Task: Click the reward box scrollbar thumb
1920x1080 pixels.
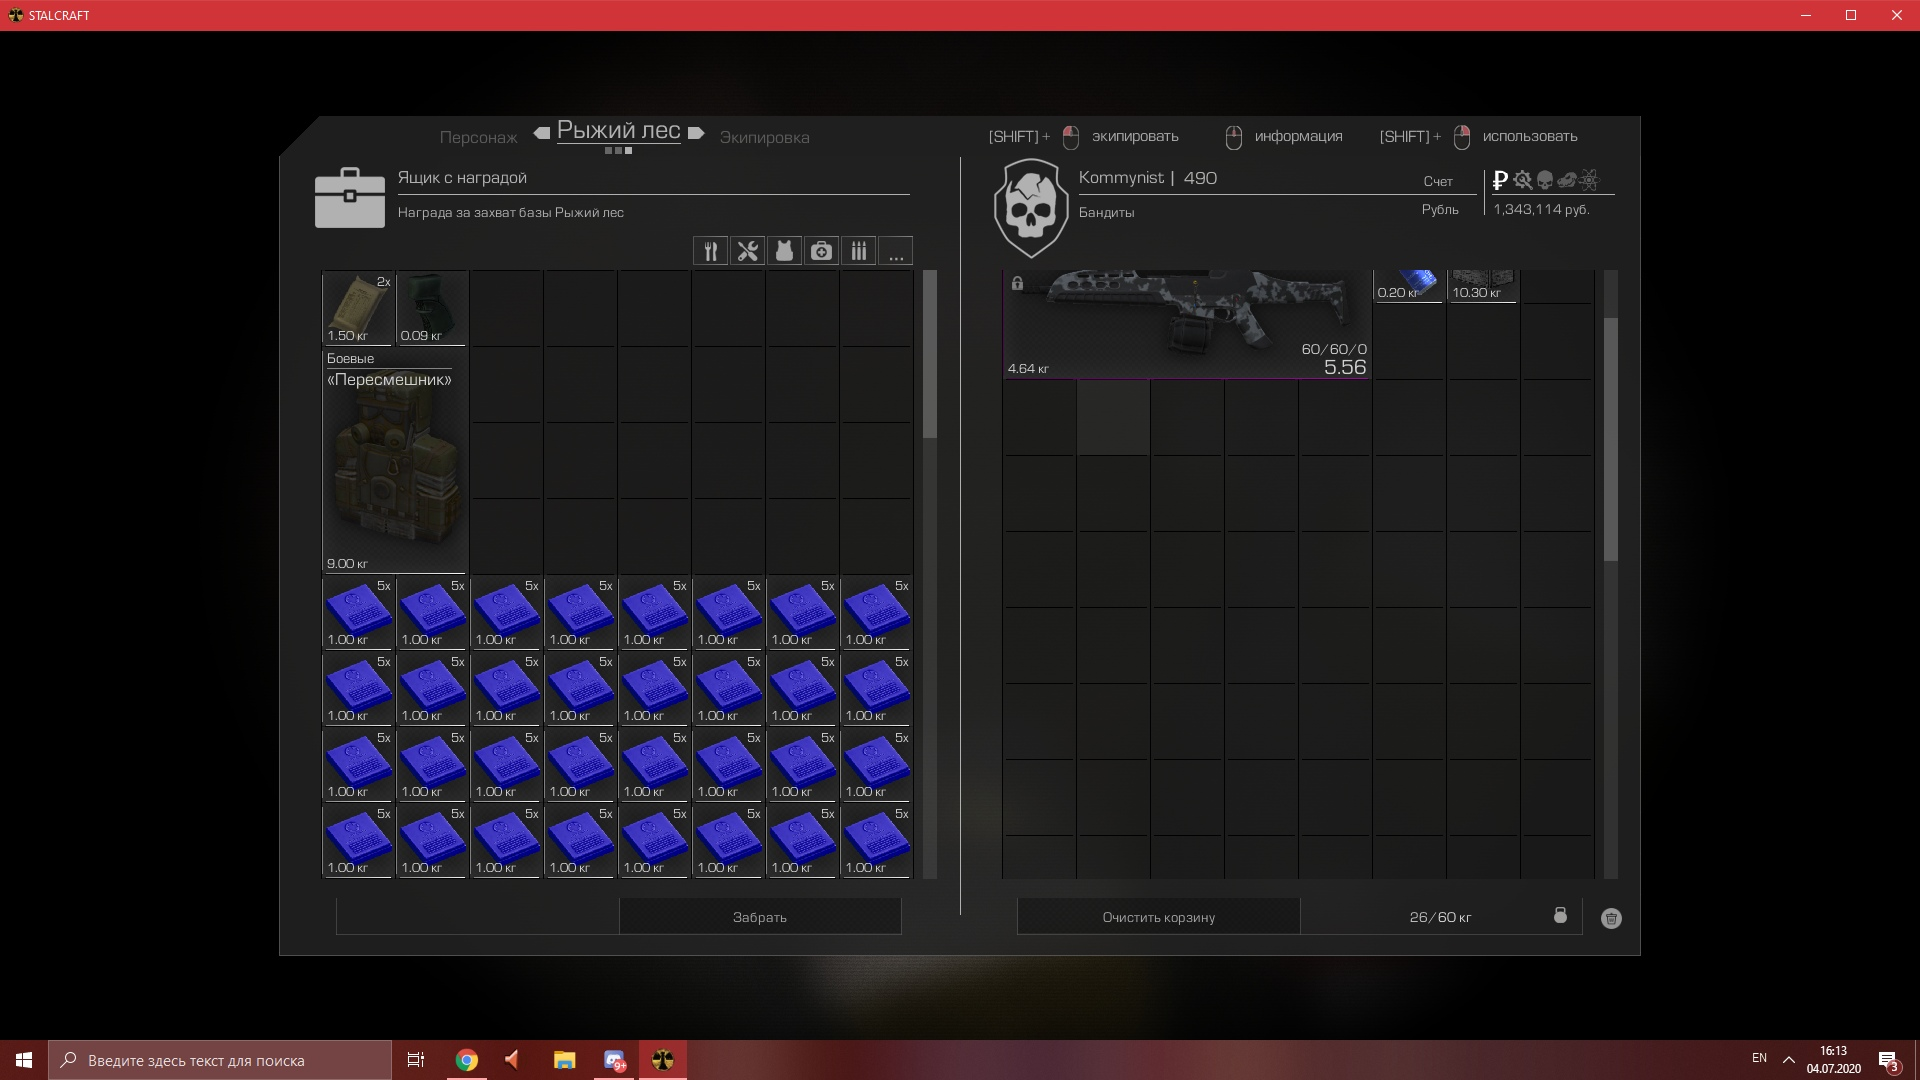Action: click(930, 354)
